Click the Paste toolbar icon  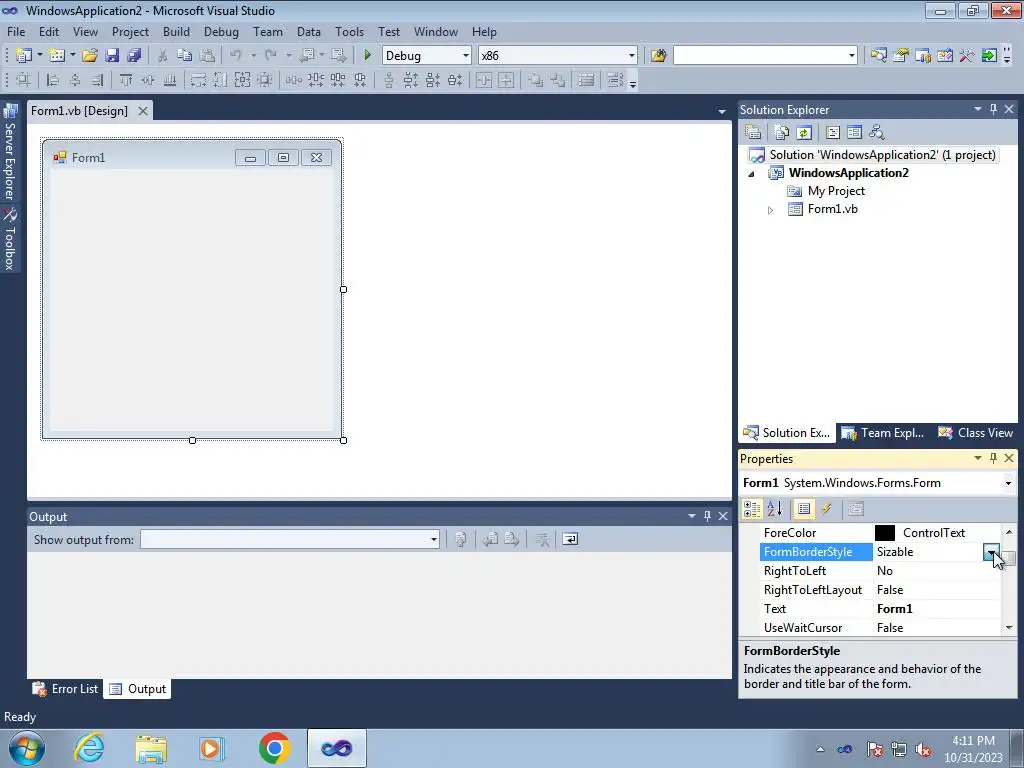click(x=207, y=56)
